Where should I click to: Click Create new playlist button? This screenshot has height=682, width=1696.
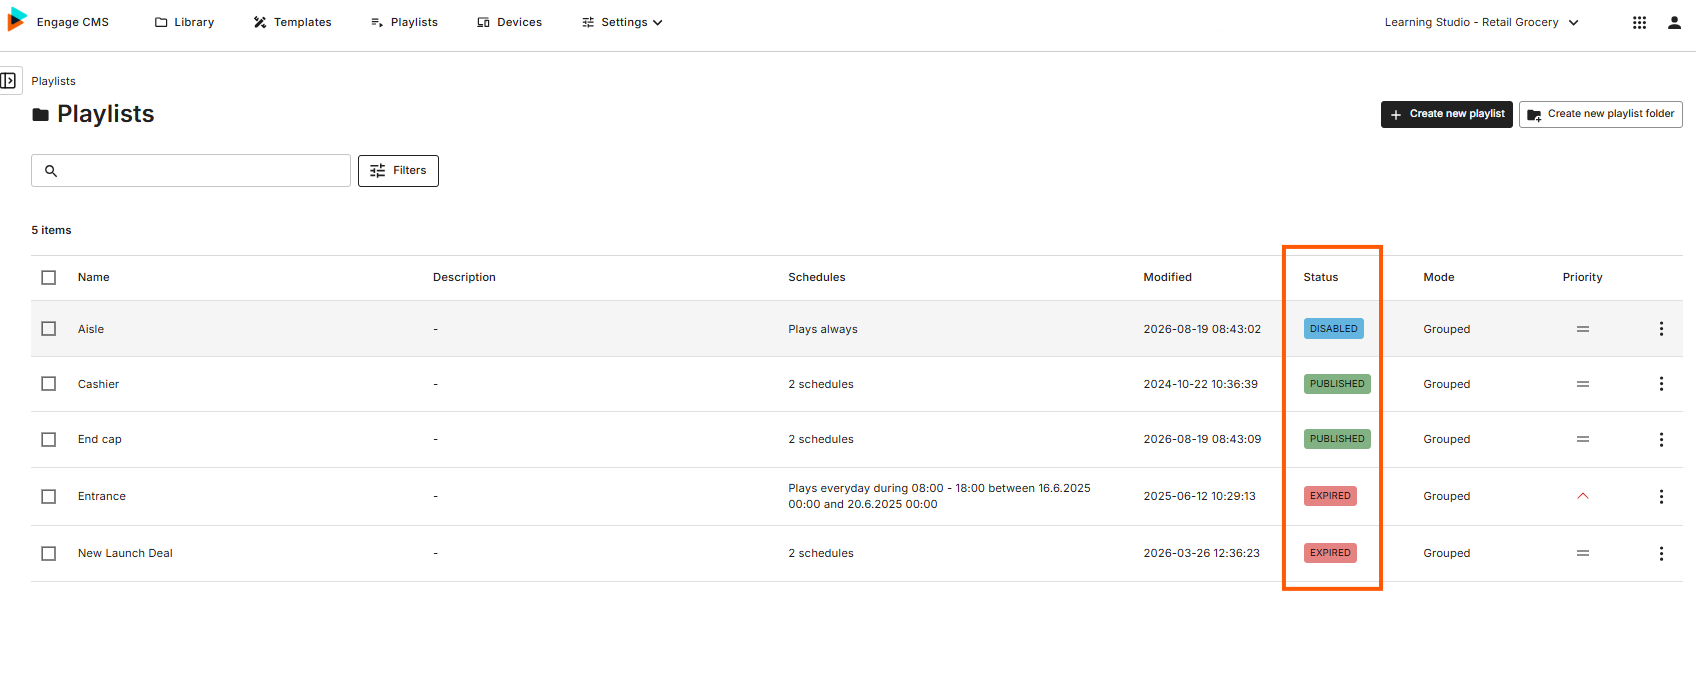[1446, 114]
